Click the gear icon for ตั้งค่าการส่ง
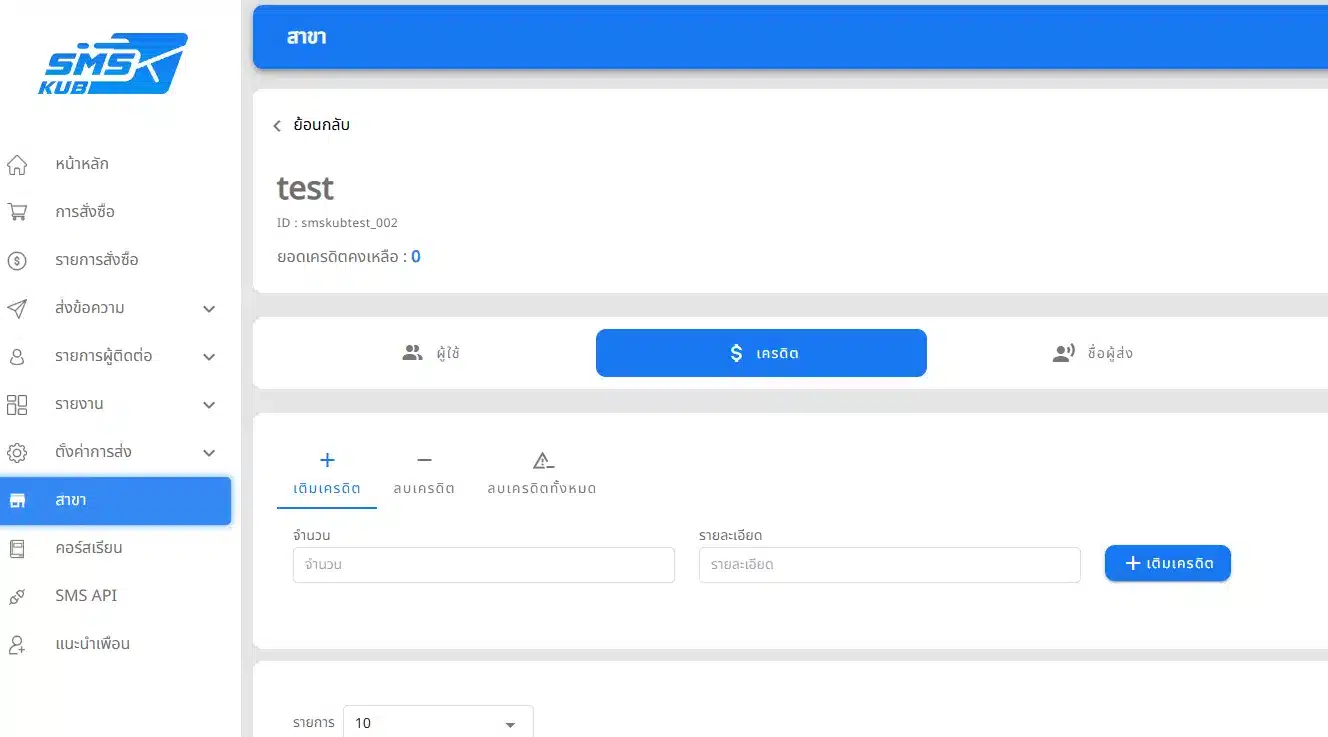Image resolution: width=1328 pixels, height=737 pixels. click(x=17, y=452)
